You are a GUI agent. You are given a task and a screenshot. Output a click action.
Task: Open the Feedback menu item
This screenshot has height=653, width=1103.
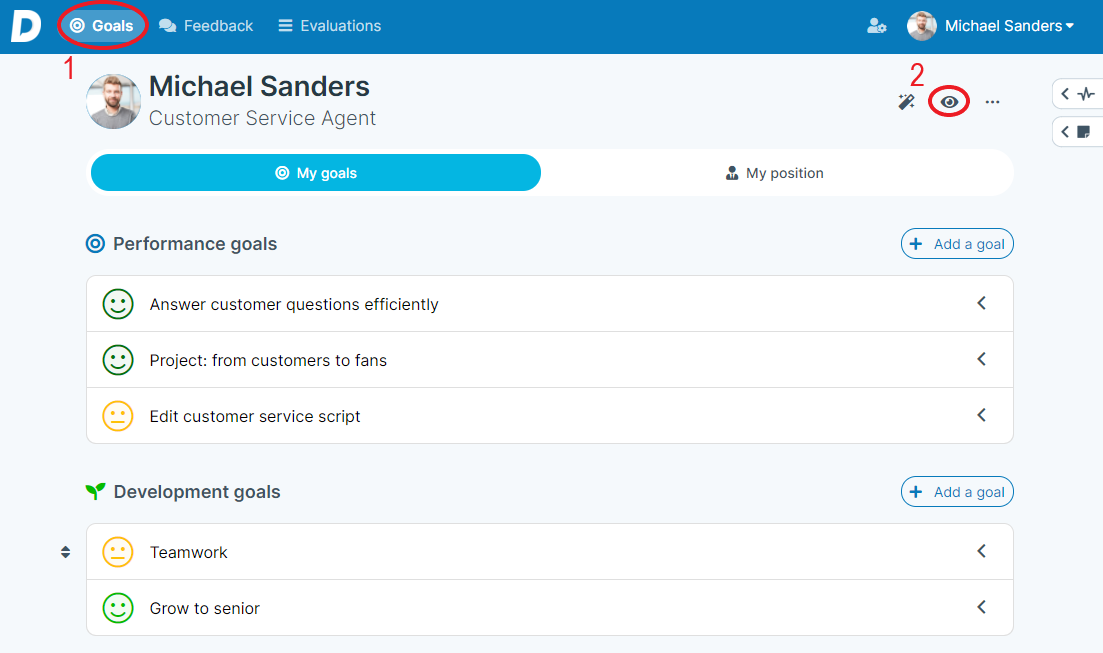206,26
